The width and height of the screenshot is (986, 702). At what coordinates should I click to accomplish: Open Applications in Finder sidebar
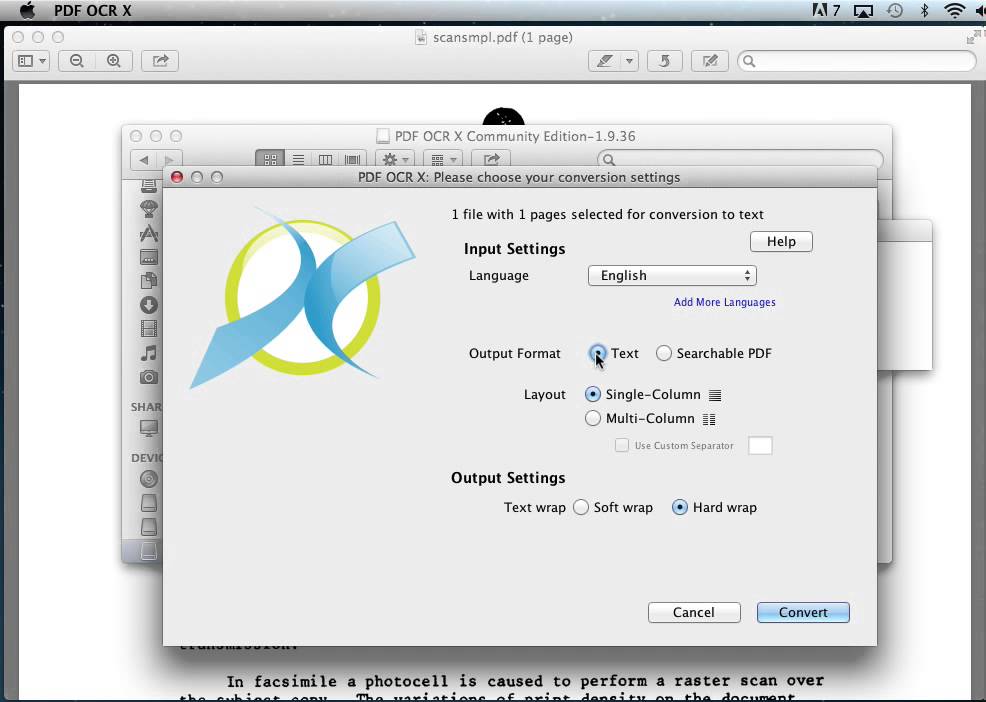[149, 233]
